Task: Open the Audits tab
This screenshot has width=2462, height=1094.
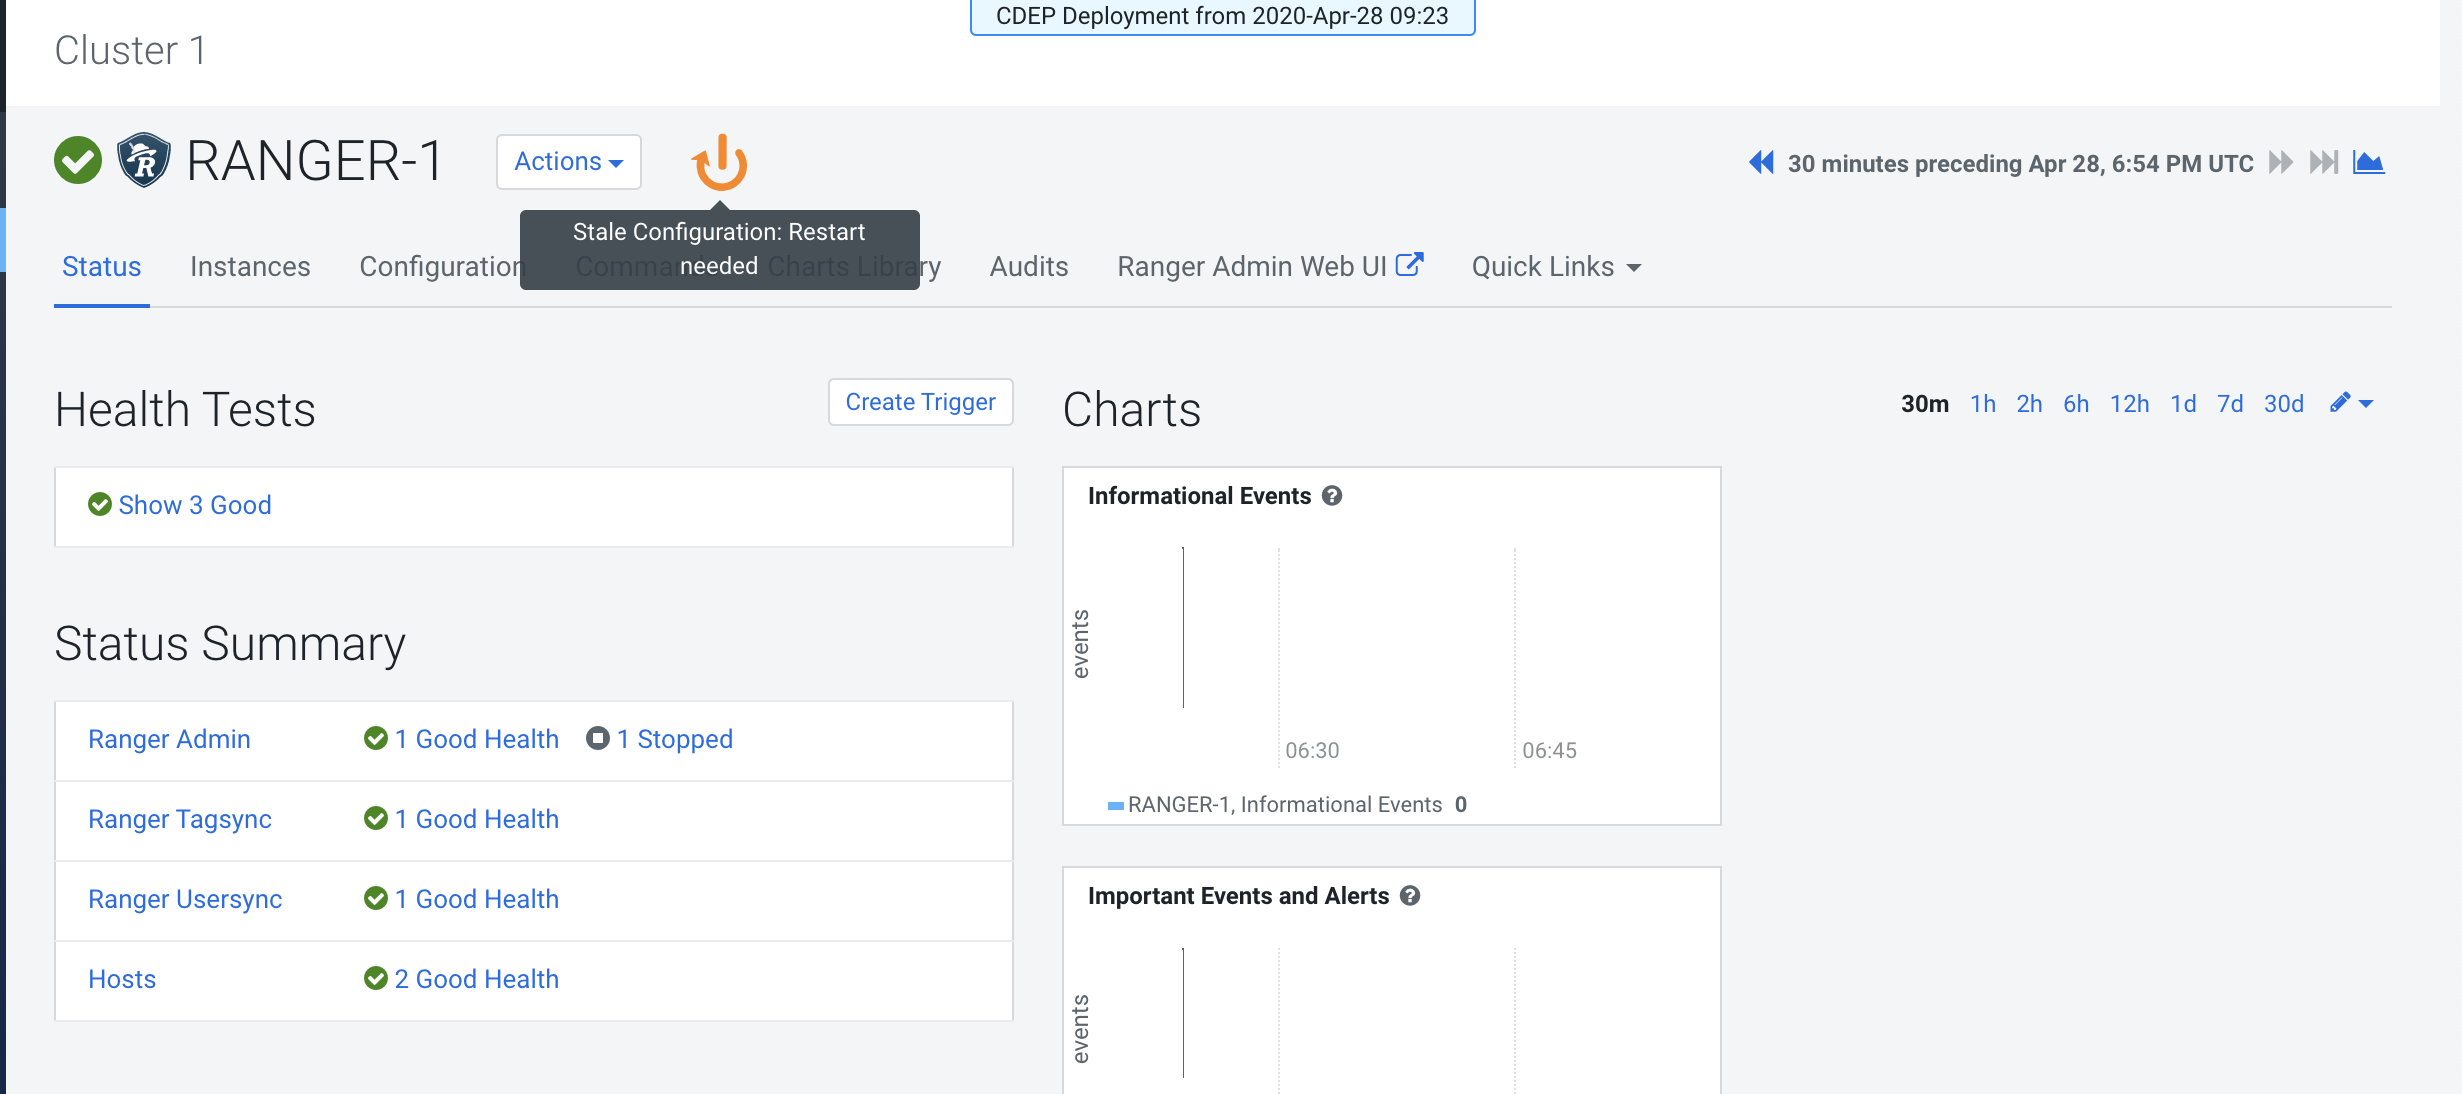Action: tap(1028, 267)
